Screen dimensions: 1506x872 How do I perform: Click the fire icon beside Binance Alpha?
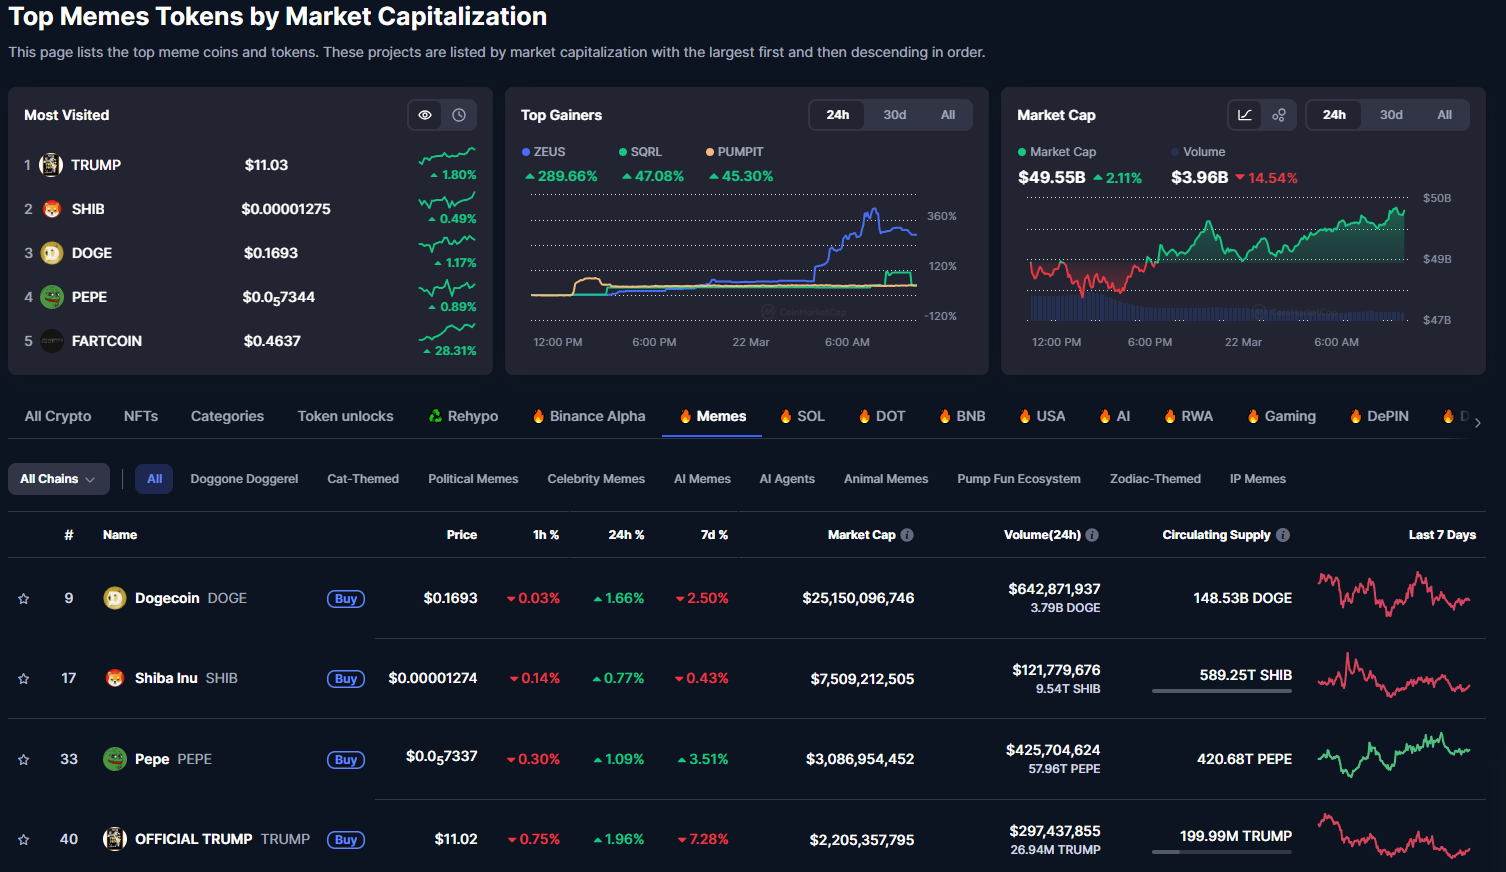[x=539, y=416]
